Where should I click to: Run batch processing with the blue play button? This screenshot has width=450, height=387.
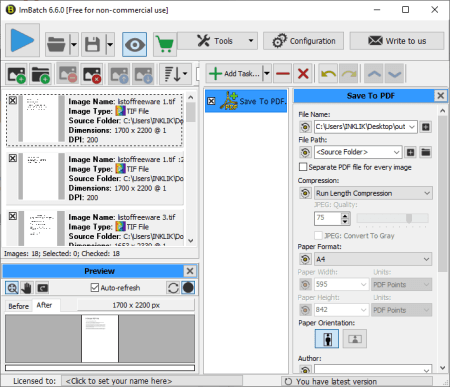[x=22, y=40]
